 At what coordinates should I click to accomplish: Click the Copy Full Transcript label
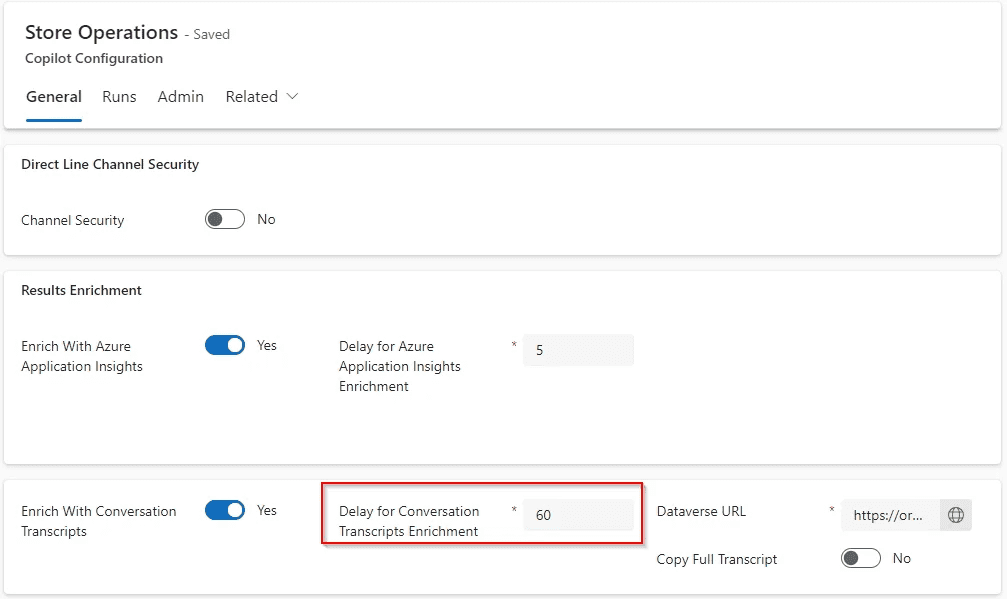click(x=717, y=559)
